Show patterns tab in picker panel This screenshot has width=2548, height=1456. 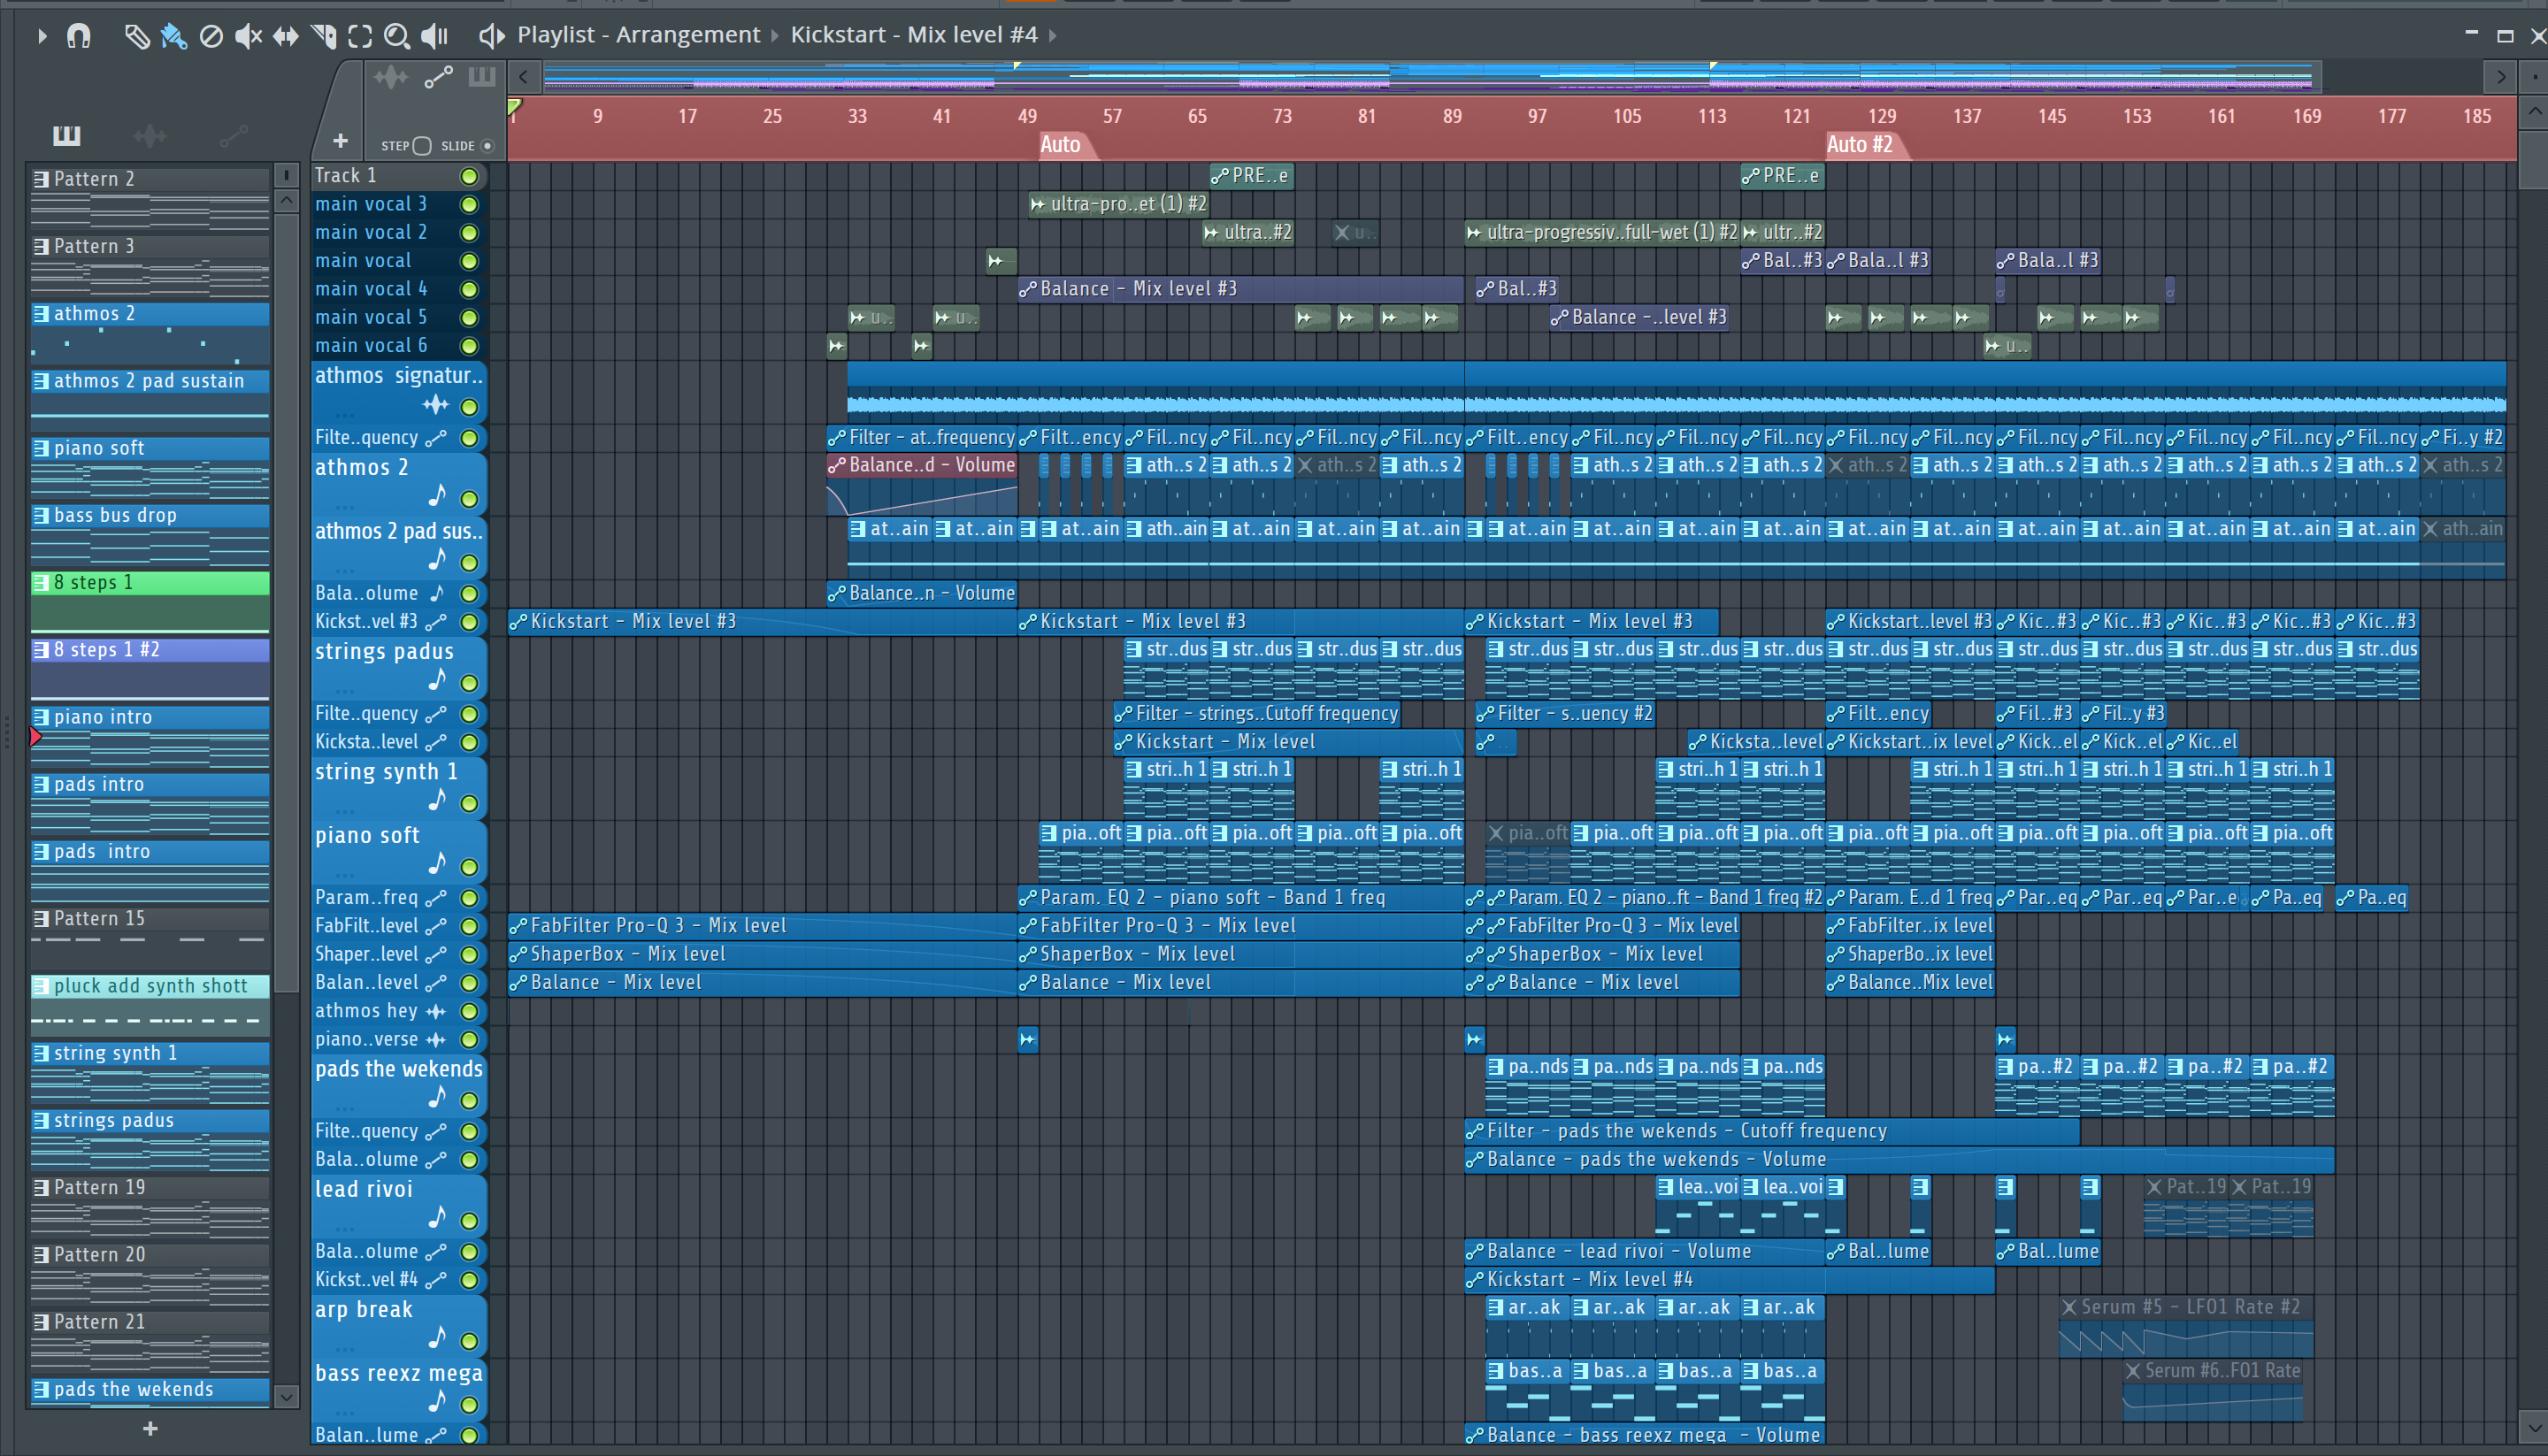(67, 135)
